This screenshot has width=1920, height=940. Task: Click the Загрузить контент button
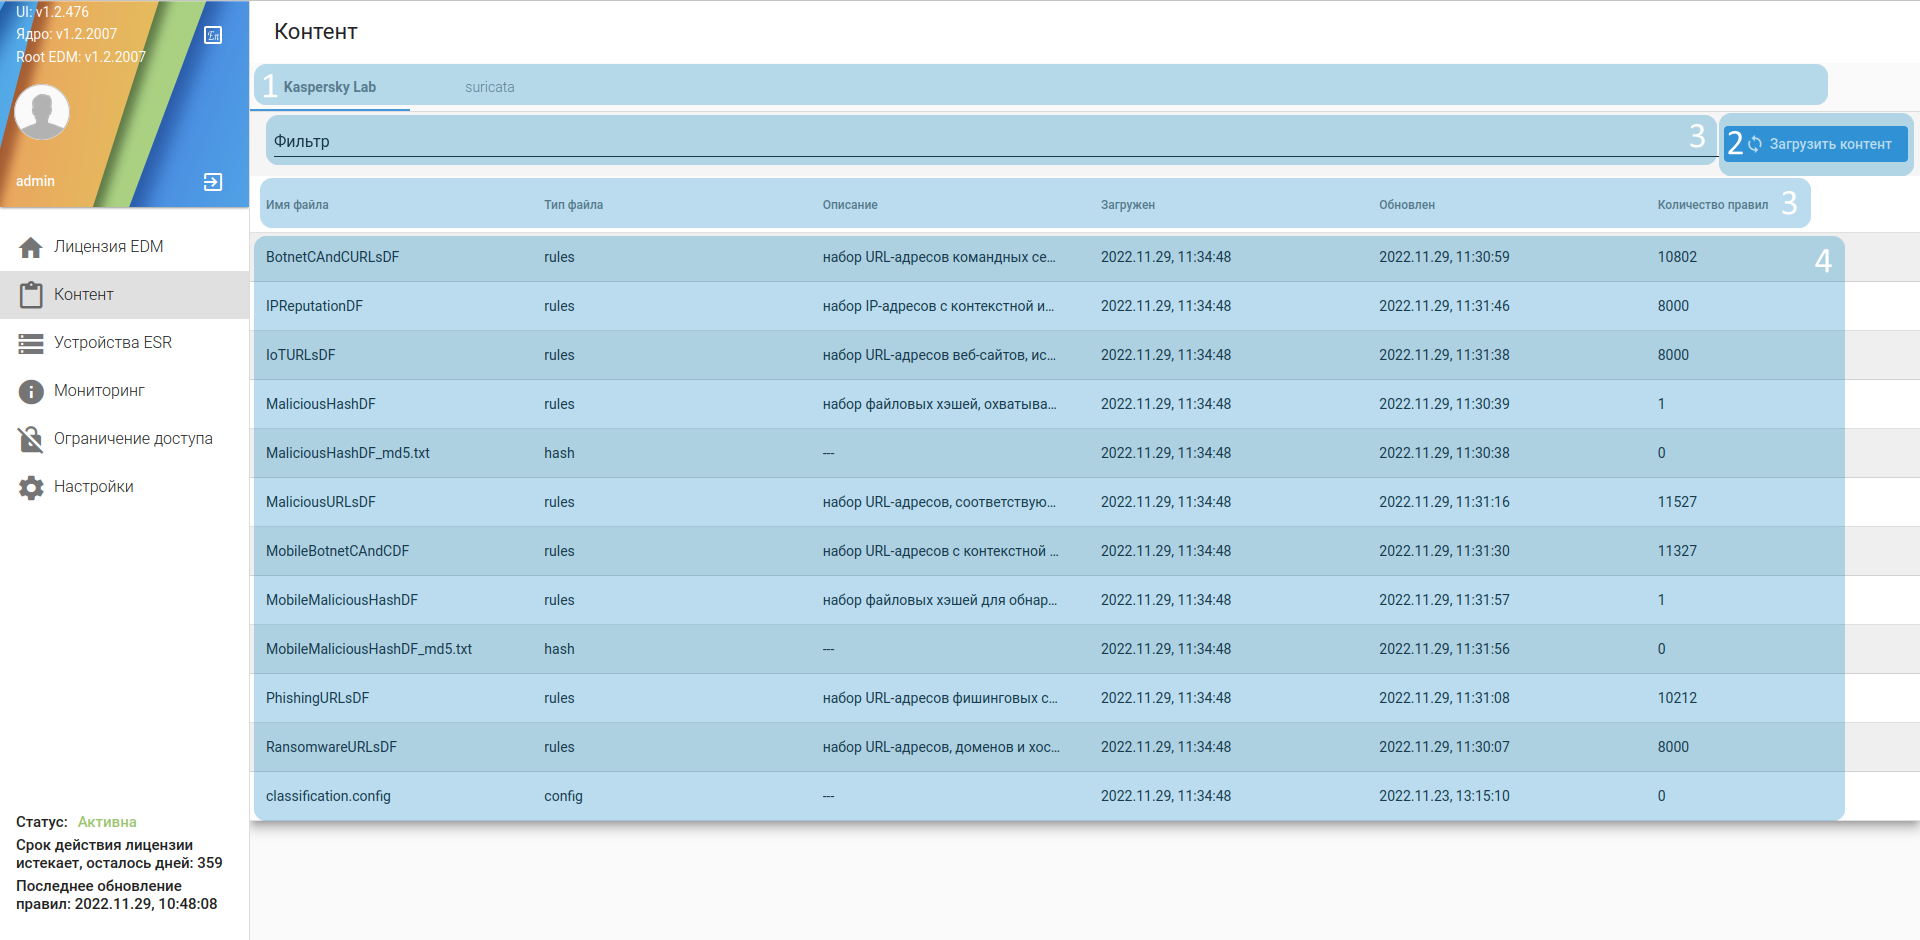click(1816, 144)
